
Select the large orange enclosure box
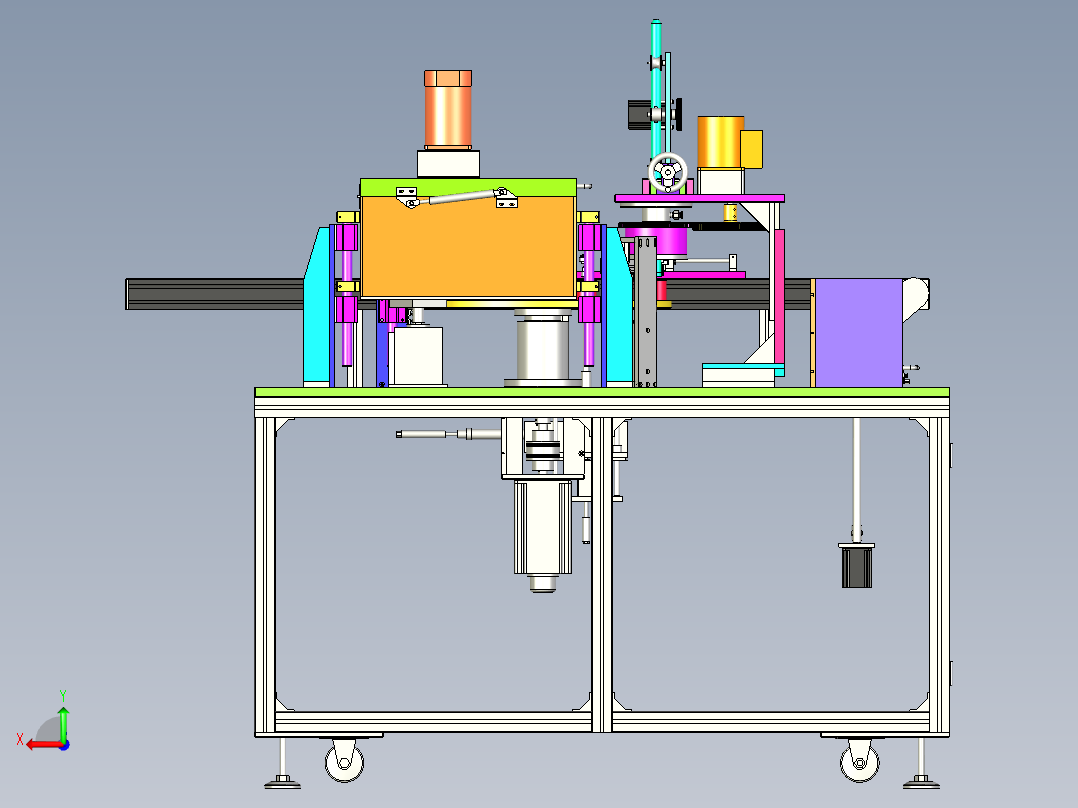(x=468, y=247)
